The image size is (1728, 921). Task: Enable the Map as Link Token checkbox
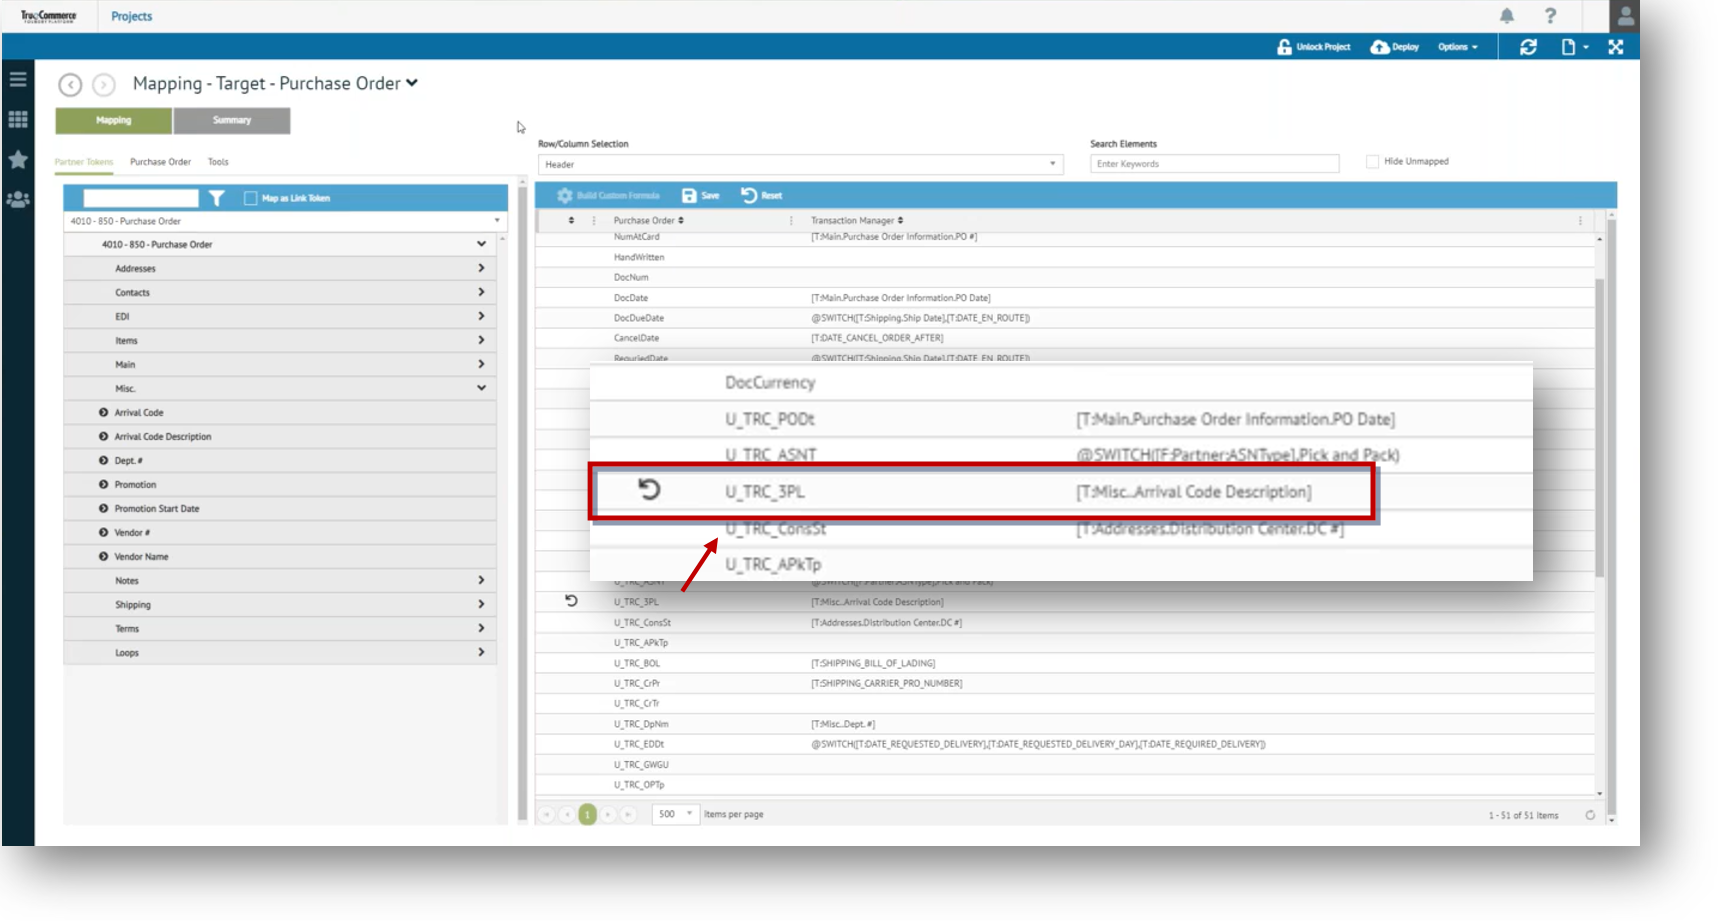click(x=251, y=198)
